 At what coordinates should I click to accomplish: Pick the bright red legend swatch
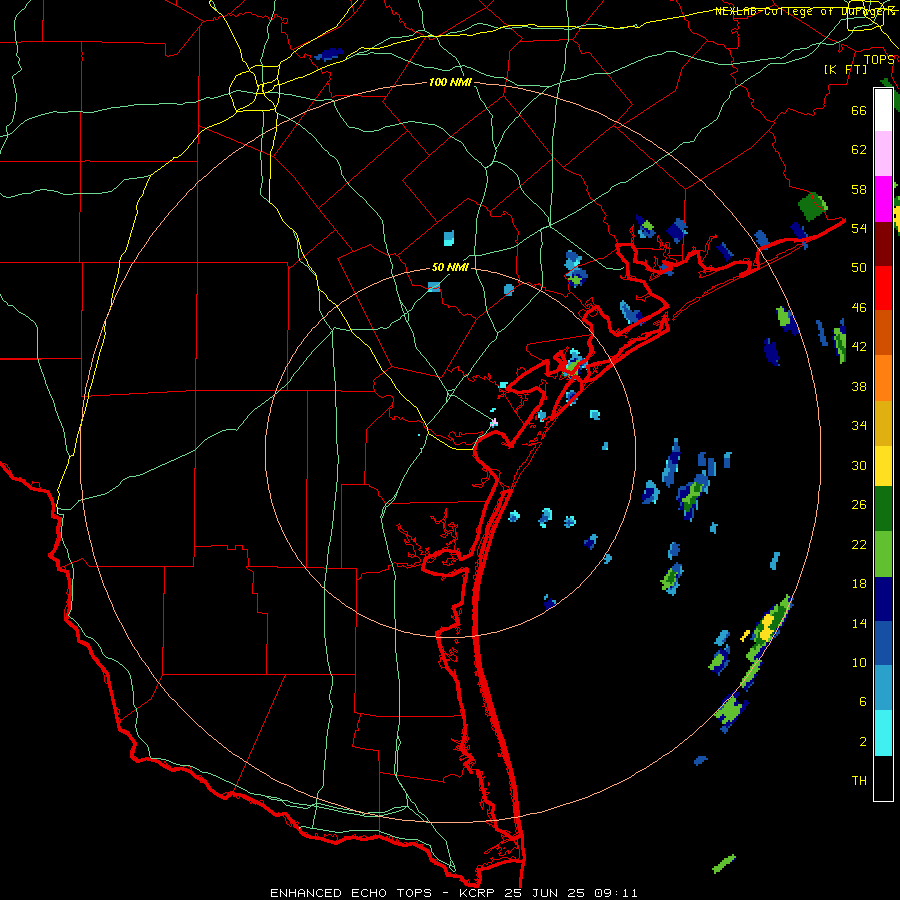tap(883, 288)
